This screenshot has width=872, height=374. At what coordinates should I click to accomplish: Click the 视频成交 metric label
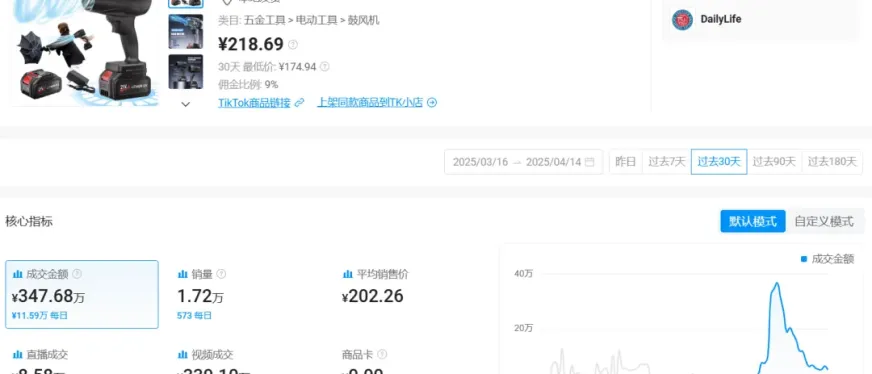[212, 355]
